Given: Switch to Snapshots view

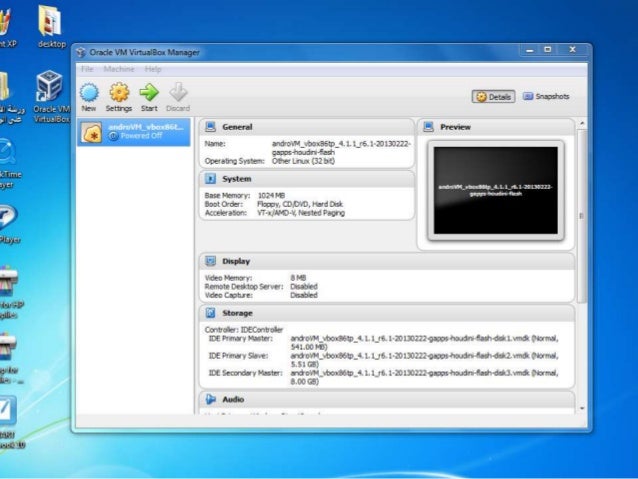Looking at the screenshot, I should click(546, 97).
